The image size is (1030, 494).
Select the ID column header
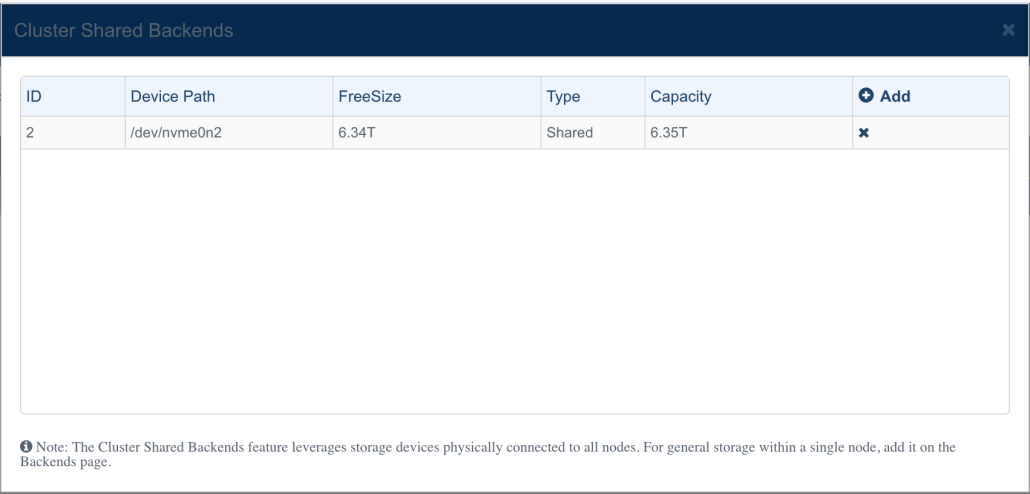(x=73, y=97)
